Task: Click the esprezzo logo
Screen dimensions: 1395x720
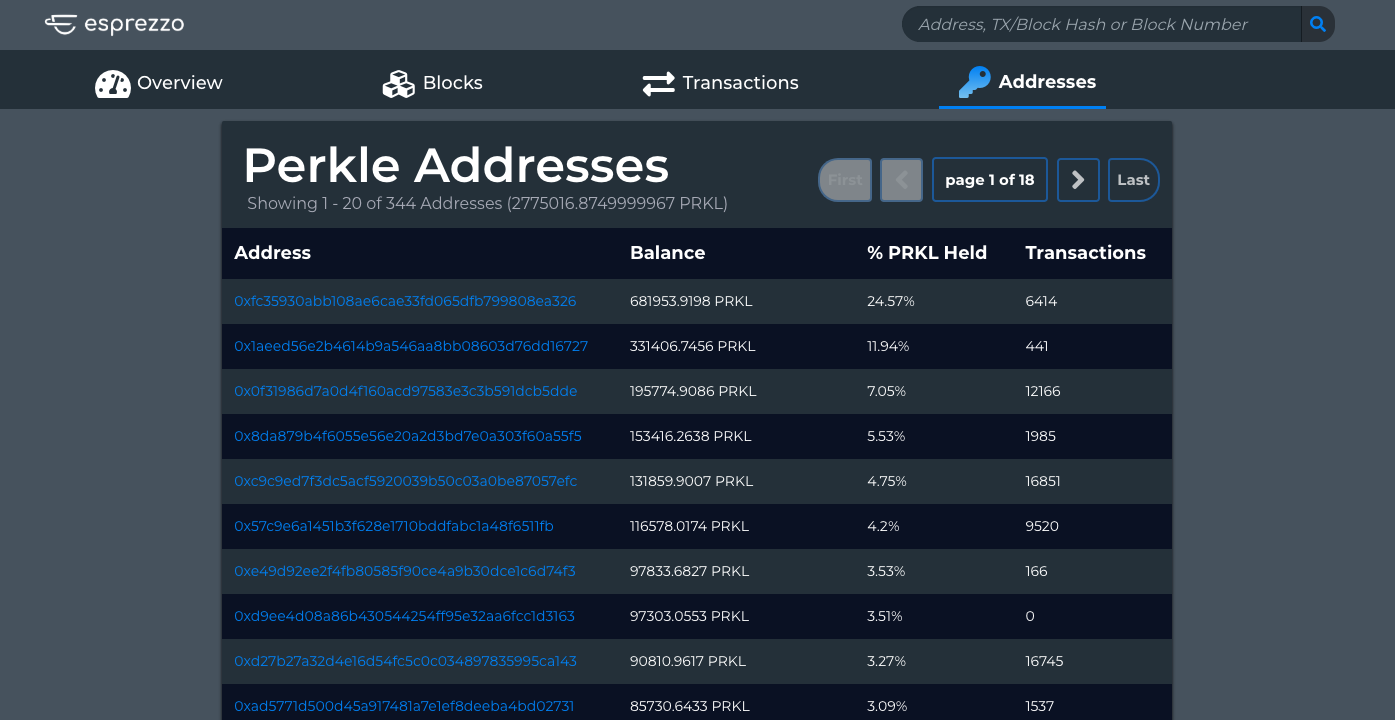Action: tap(114, 24)
